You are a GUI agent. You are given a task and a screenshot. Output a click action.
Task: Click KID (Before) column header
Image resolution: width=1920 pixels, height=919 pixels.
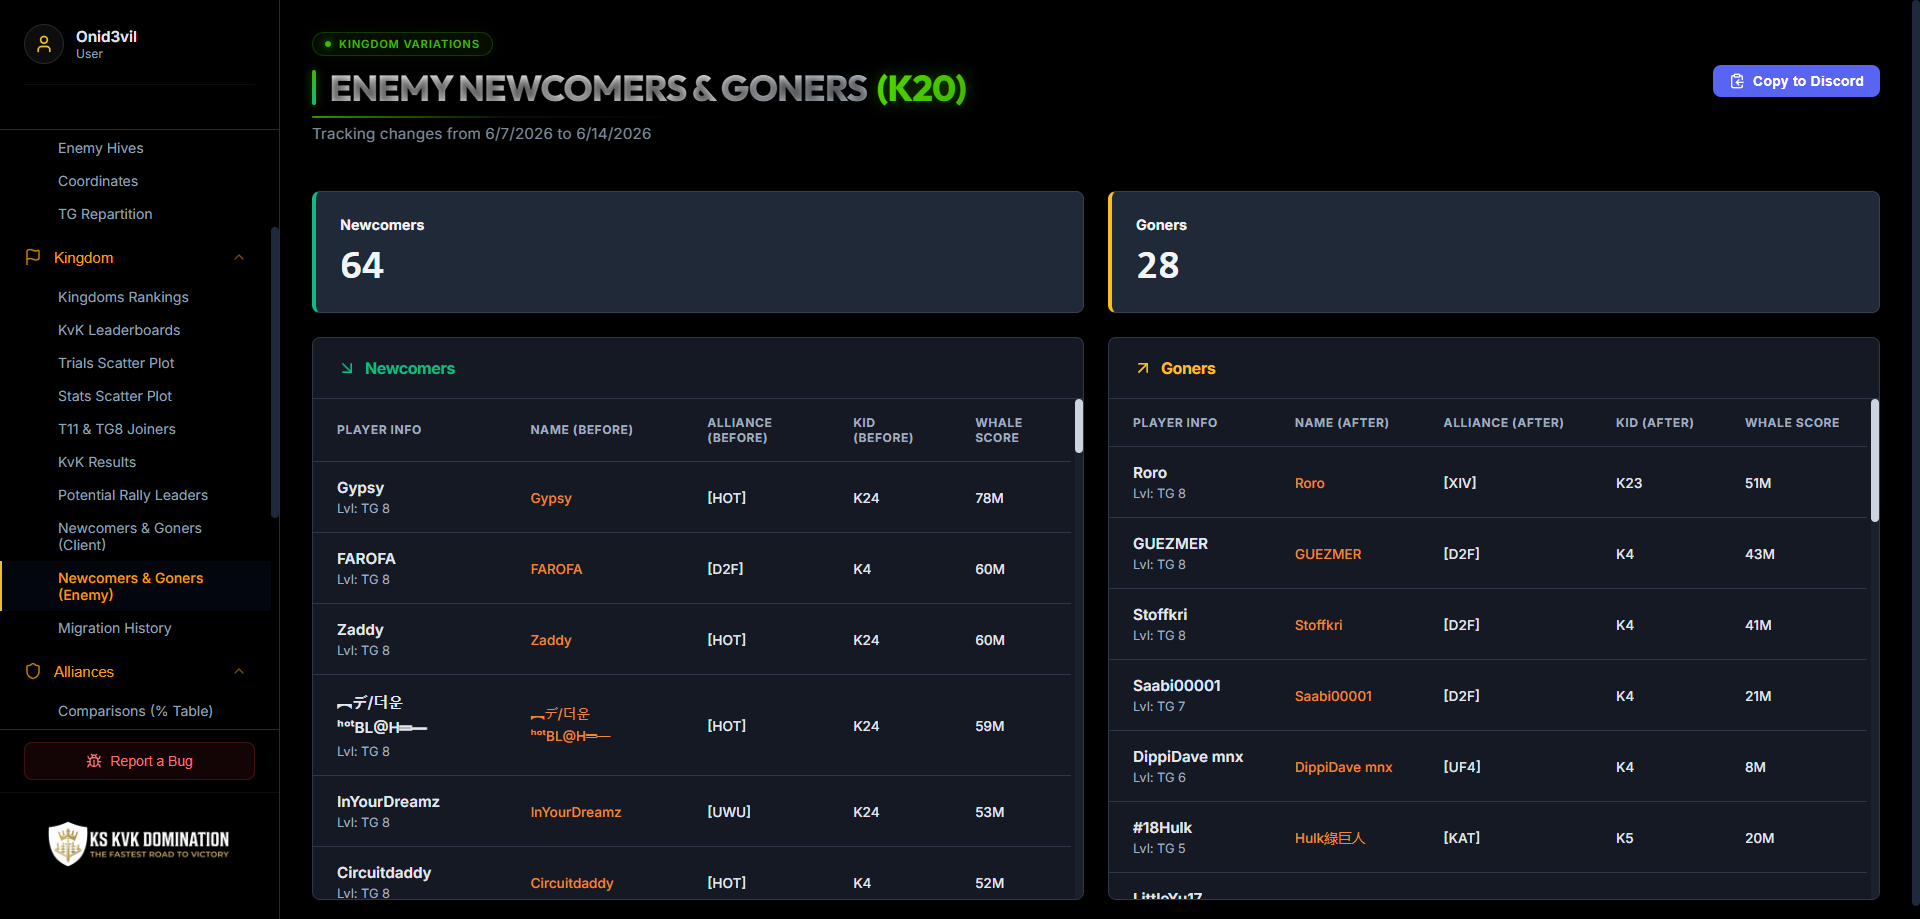click(883, 430)
